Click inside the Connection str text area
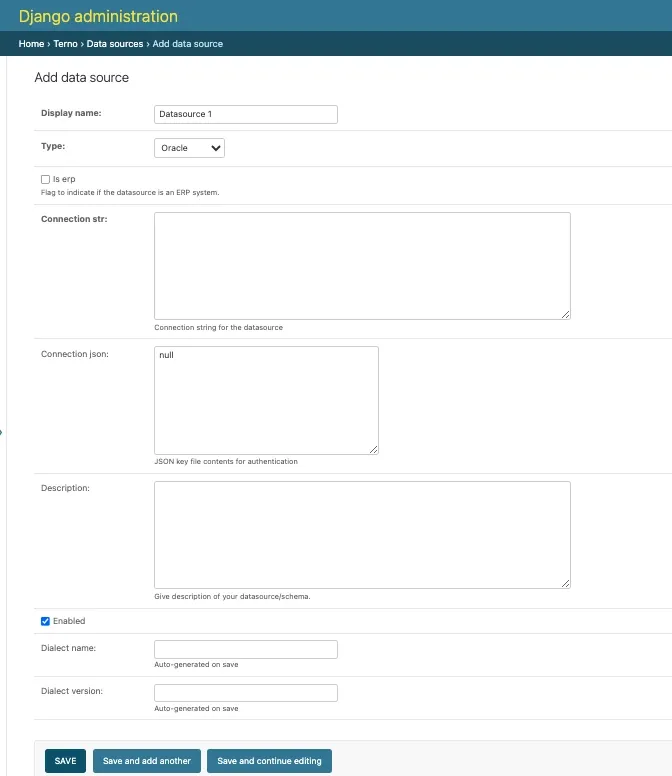Viewport: 672px width, 776px height. [x=362, y=265]
